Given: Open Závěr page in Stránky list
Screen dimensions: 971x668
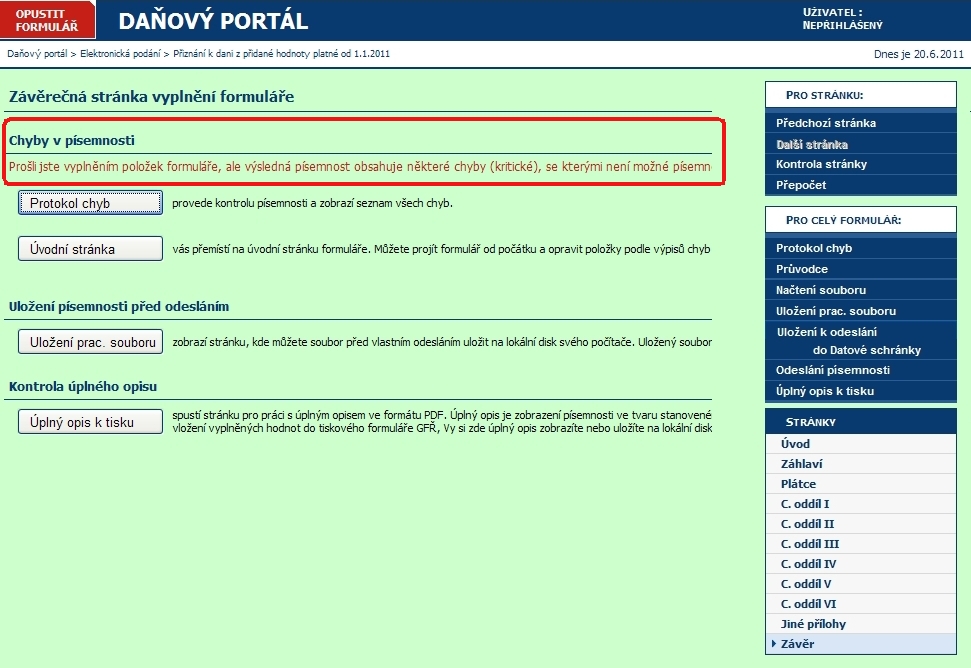Looking at the screenshot, I should [x=861, y=643].
